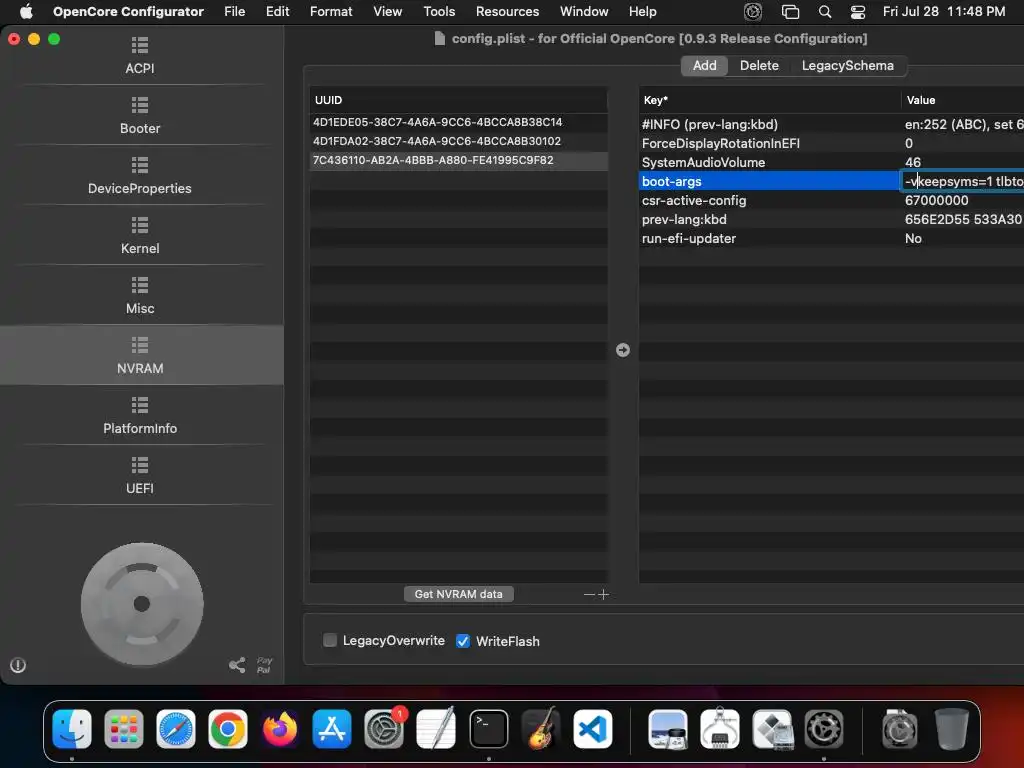Select UUID 7C436110-AB2A-4BBB-A880-FE41995C9F82
The image size is (1024, 768).
pos(458,160)
